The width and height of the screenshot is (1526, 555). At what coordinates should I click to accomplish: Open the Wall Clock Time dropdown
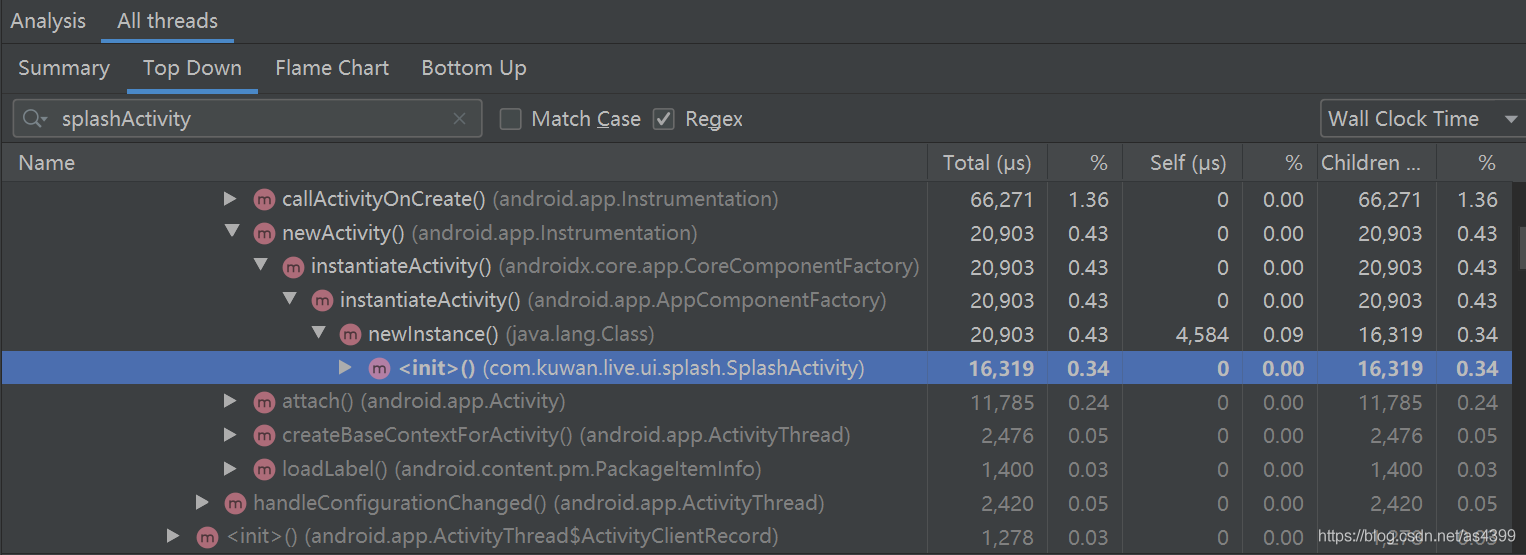(1422, 119)
